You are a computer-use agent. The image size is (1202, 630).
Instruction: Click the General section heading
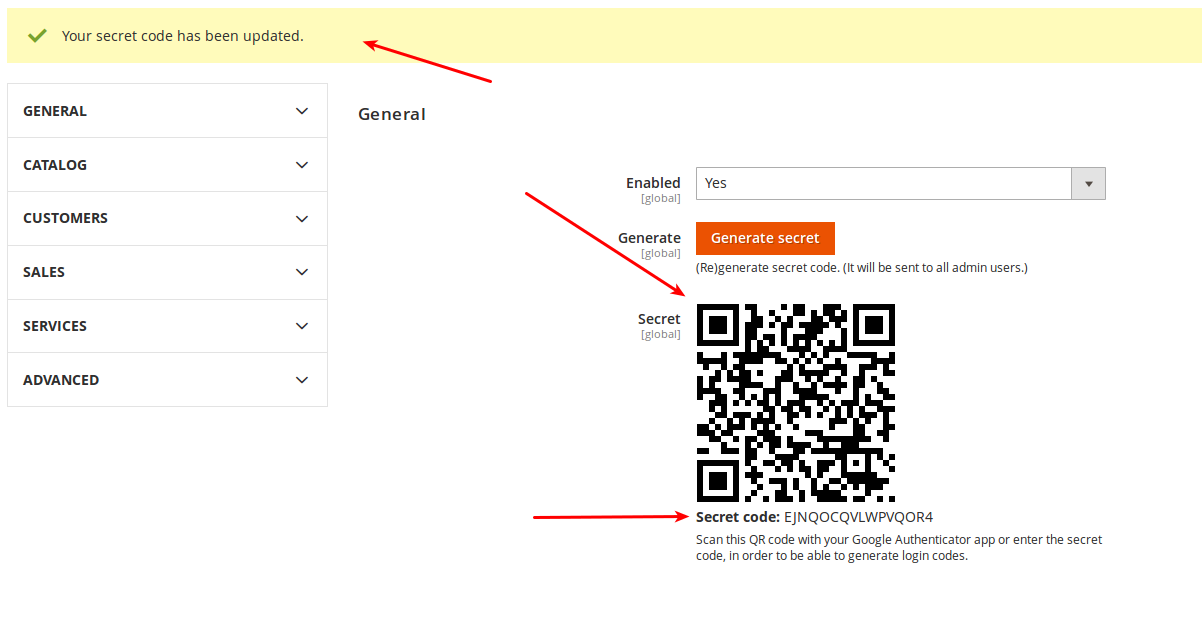(392, 114)
